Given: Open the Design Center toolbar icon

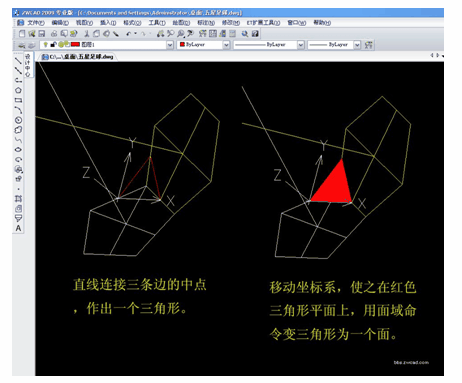Looking at the screenshot, I should pos(213,34).
